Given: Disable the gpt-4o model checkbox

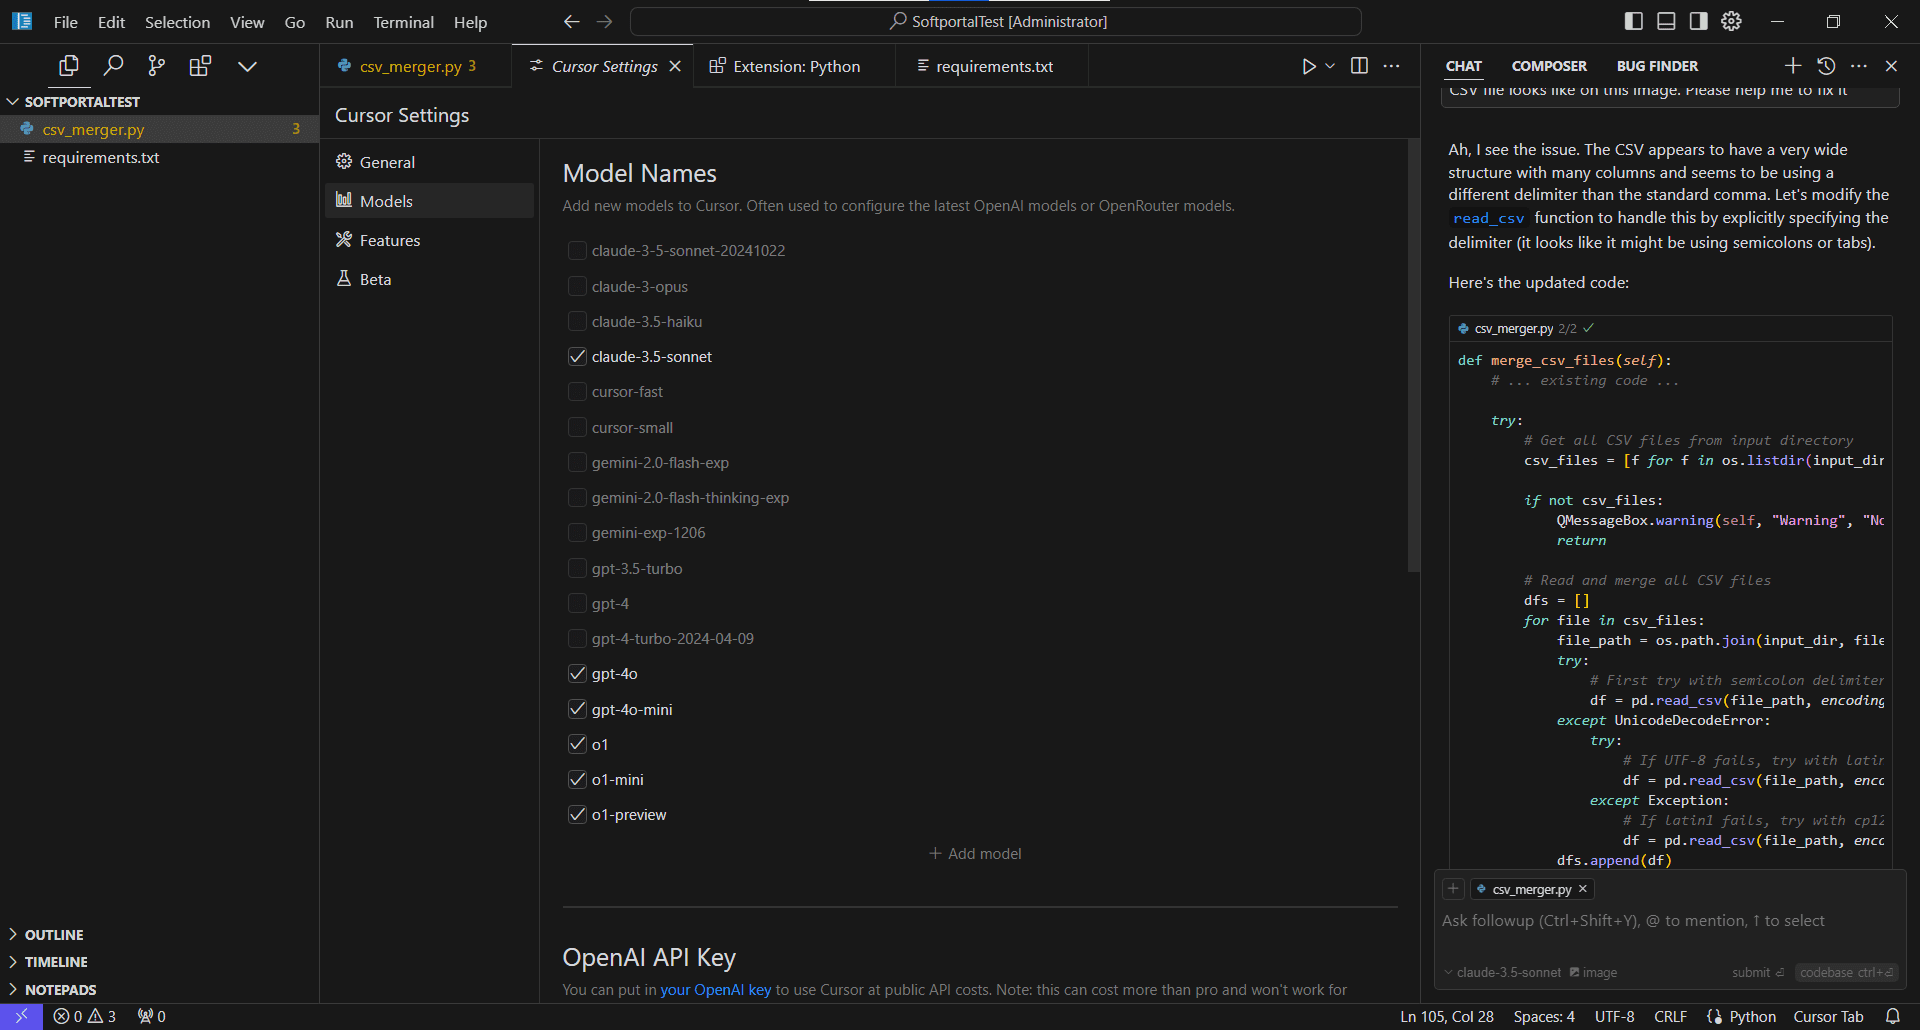Looking at the screenshot, I should (577, 674).
